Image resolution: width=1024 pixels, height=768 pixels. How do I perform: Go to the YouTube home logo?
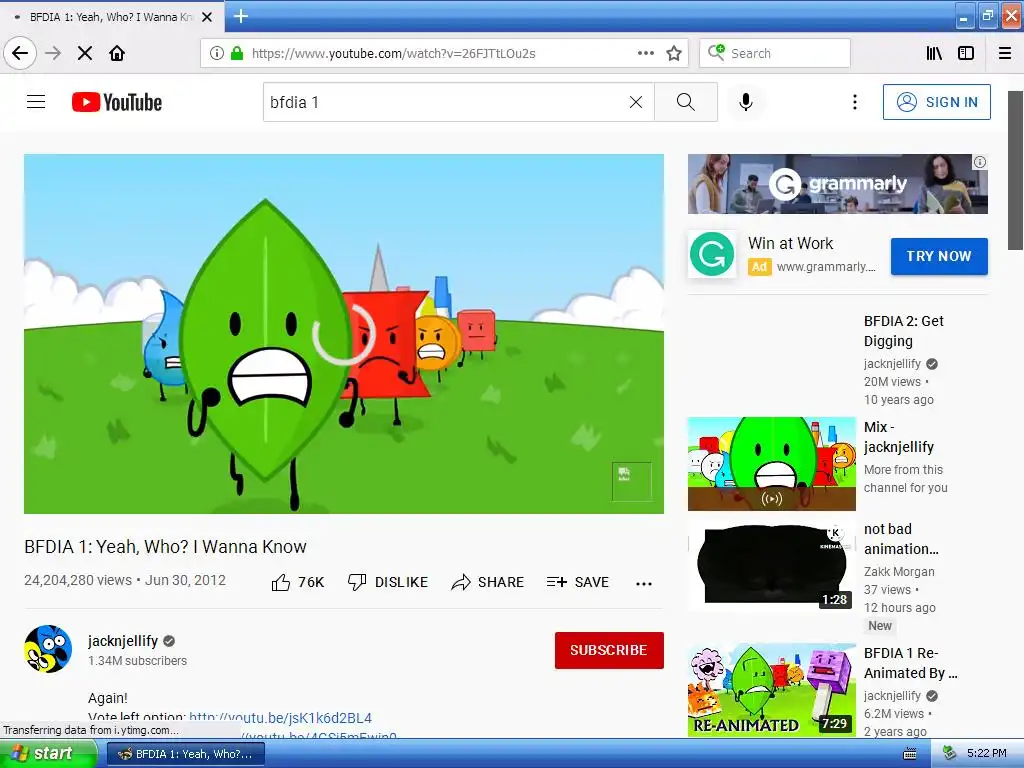tap(117, 102)
